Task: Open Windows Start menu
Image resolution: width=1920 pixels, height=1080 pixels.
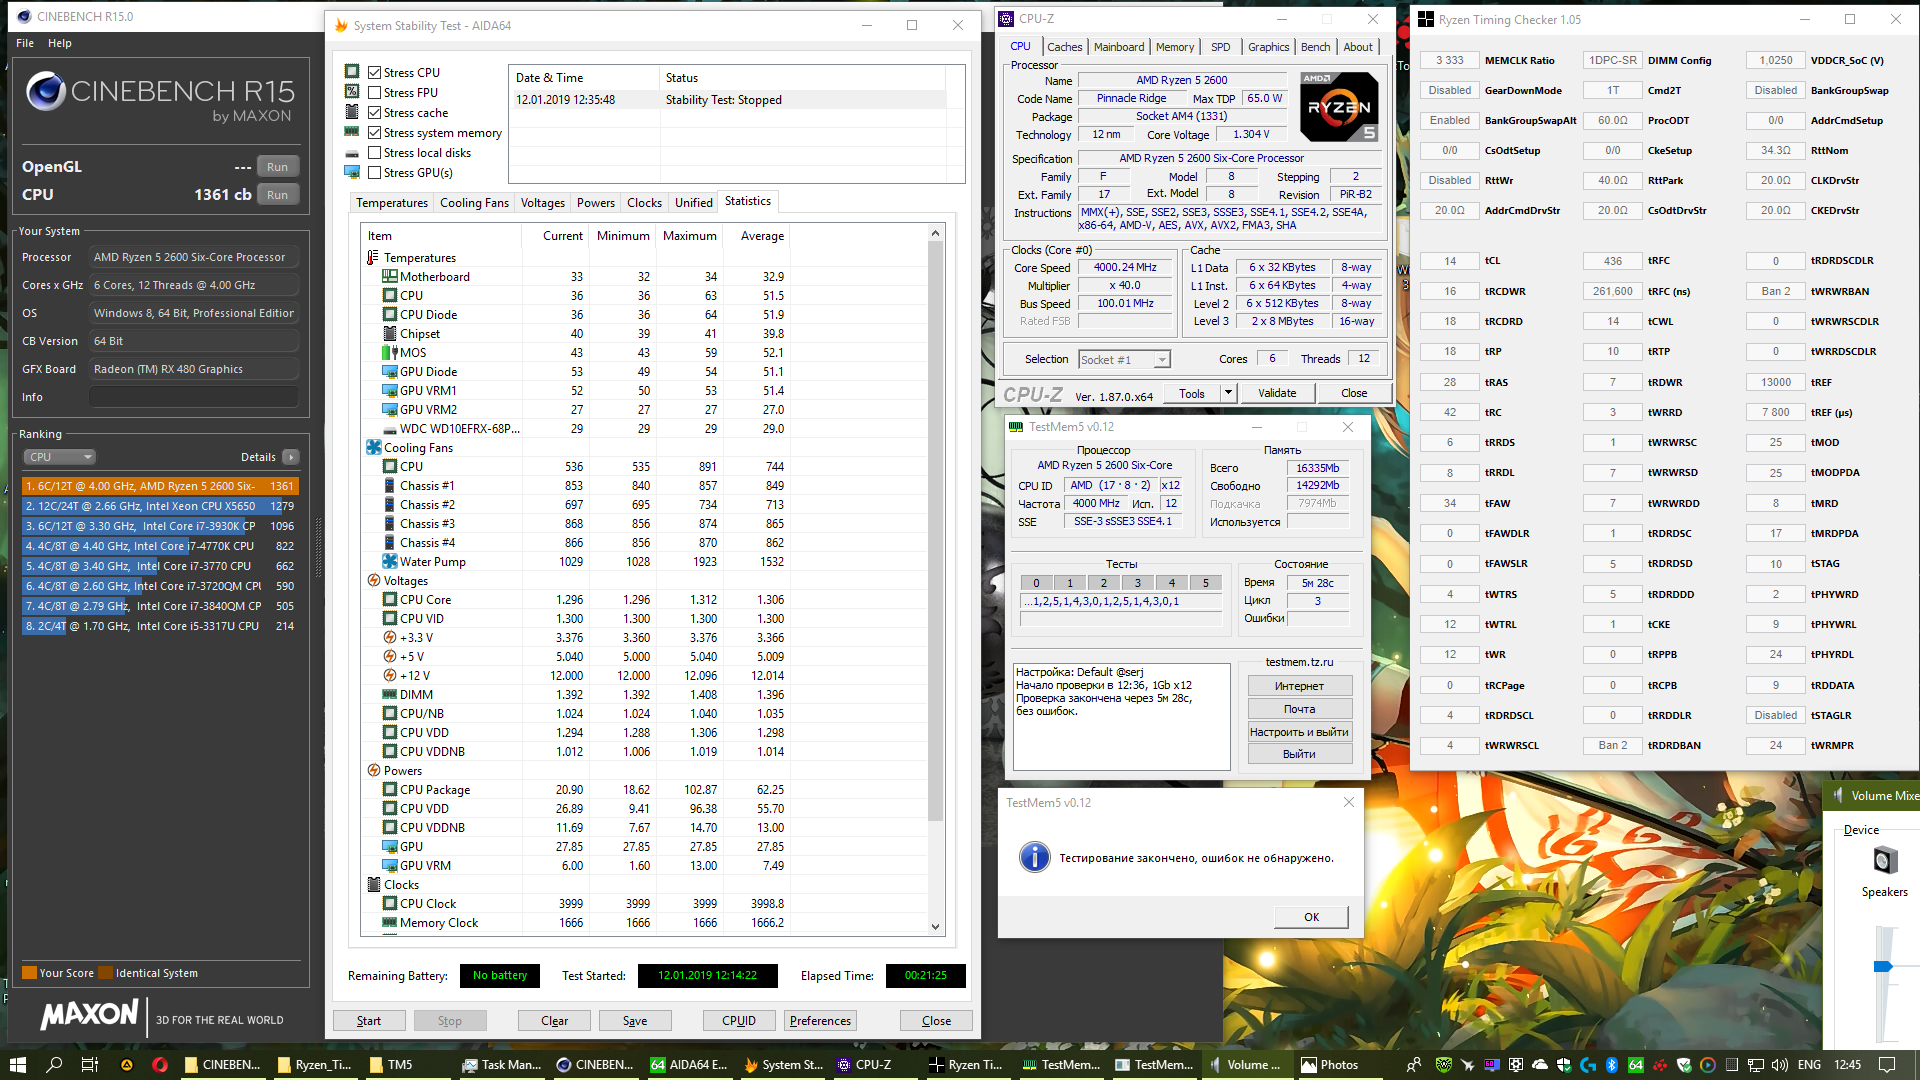Action: [18, 1064]
